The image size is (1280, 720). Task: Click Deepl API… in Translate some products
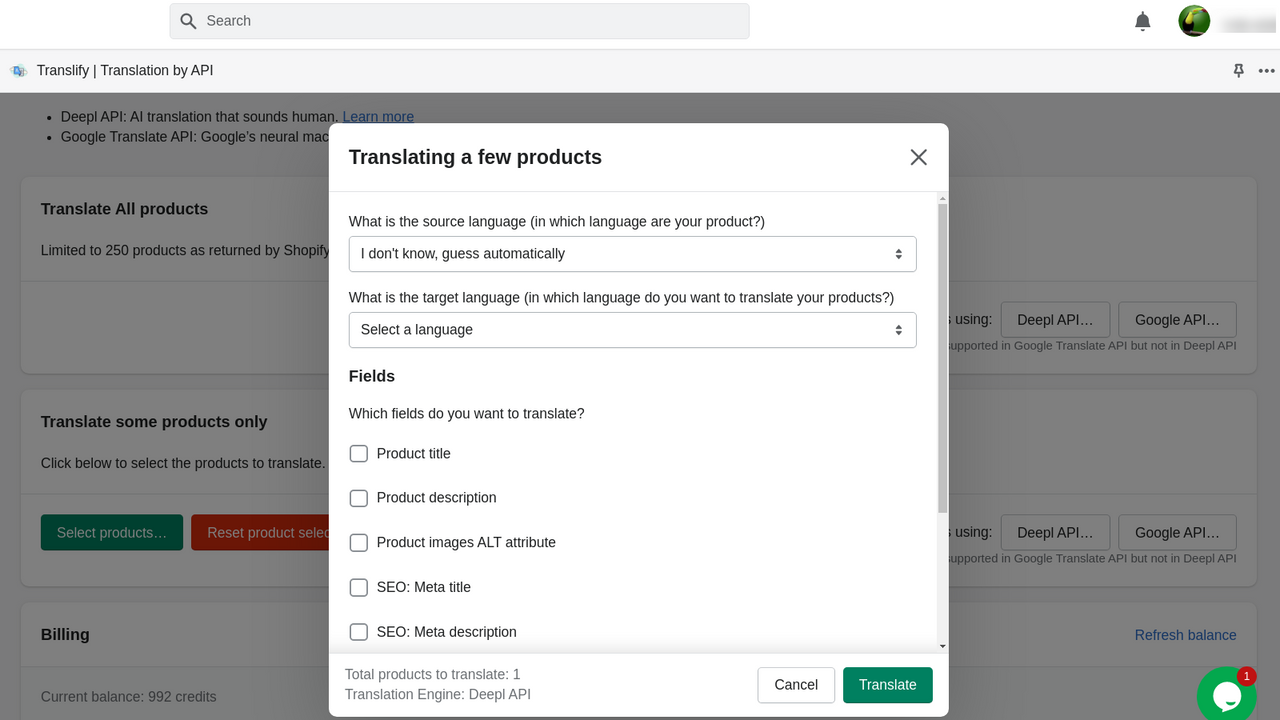pyautogui.click(x=1055, y=533)
